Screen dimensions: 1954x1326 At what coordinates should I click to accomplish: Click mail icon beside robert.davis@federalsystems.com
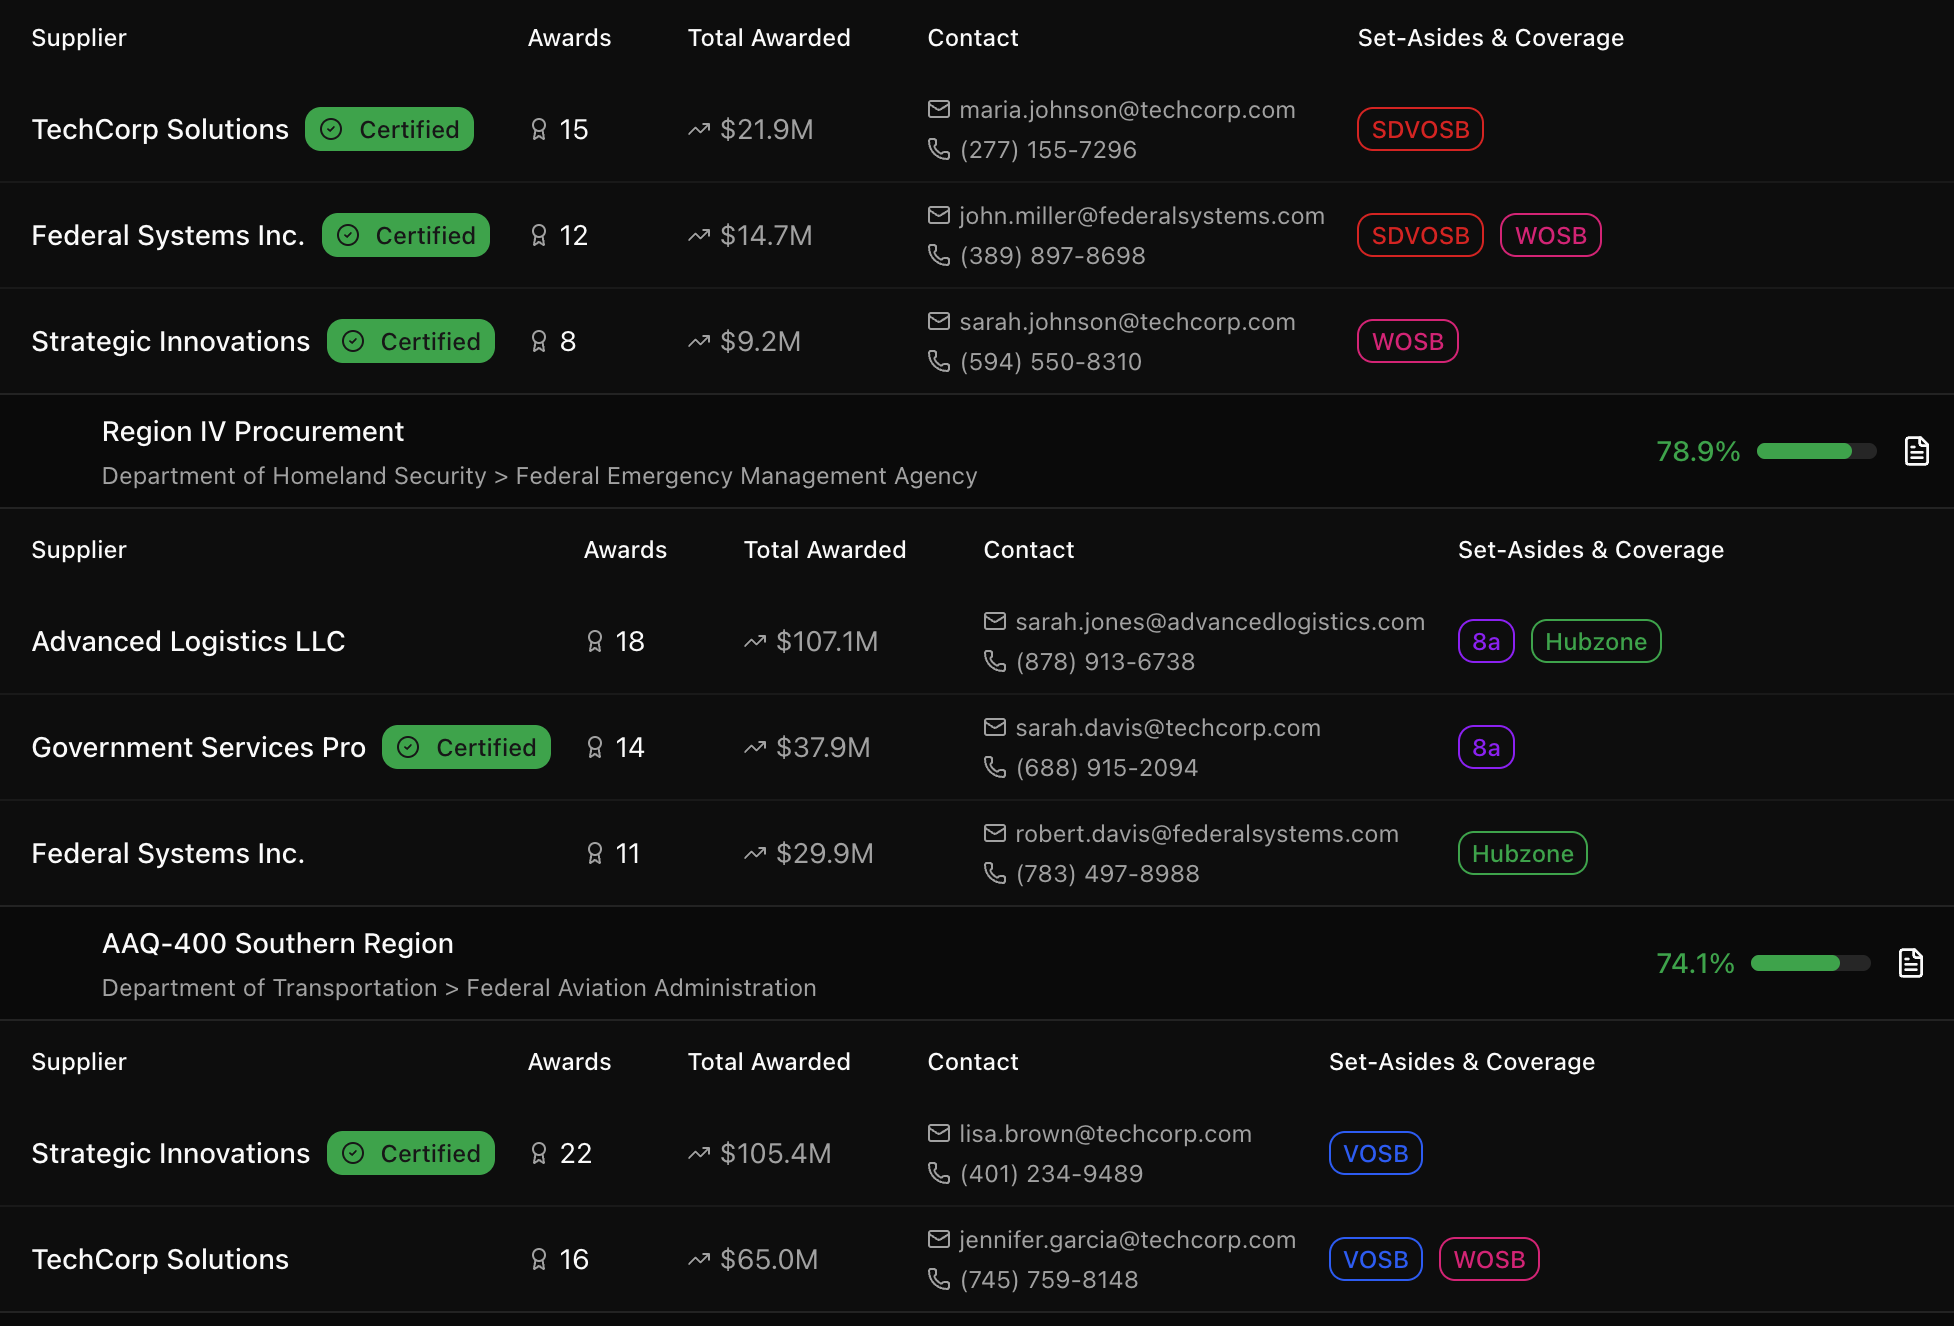[994, 833]
